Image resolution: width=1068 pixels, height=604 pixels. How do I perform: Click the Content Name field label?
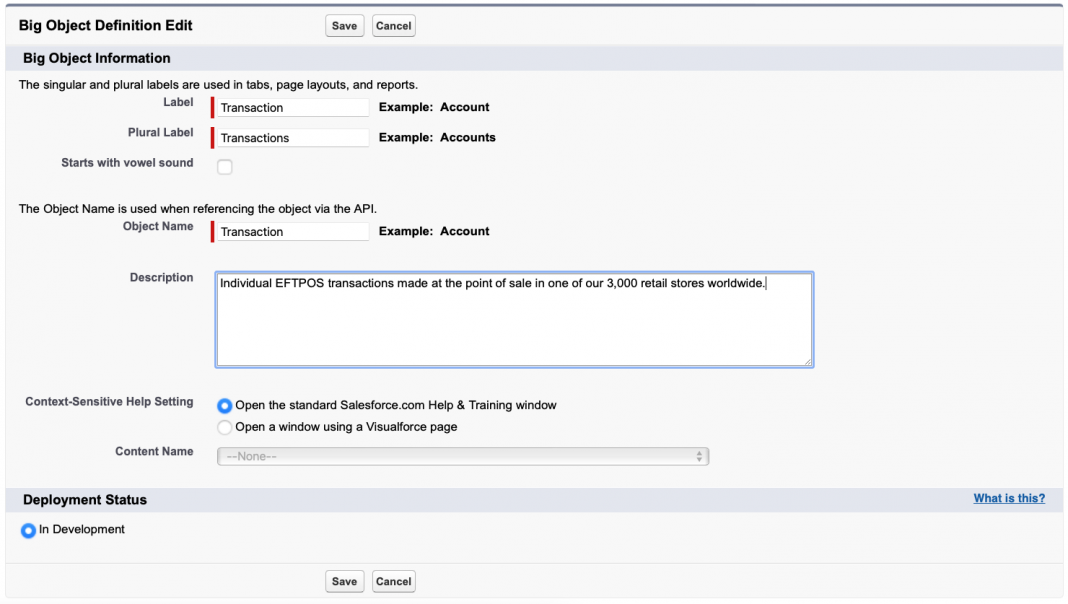(x=154, y=452)
